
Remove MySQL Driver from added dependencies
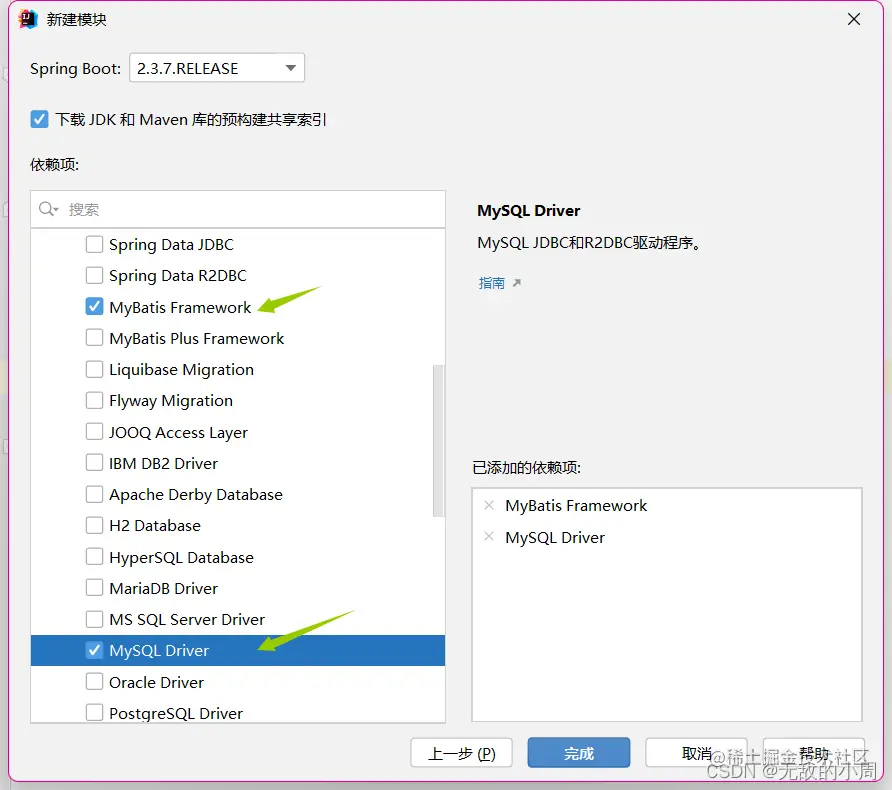click(x=489, y=536)
